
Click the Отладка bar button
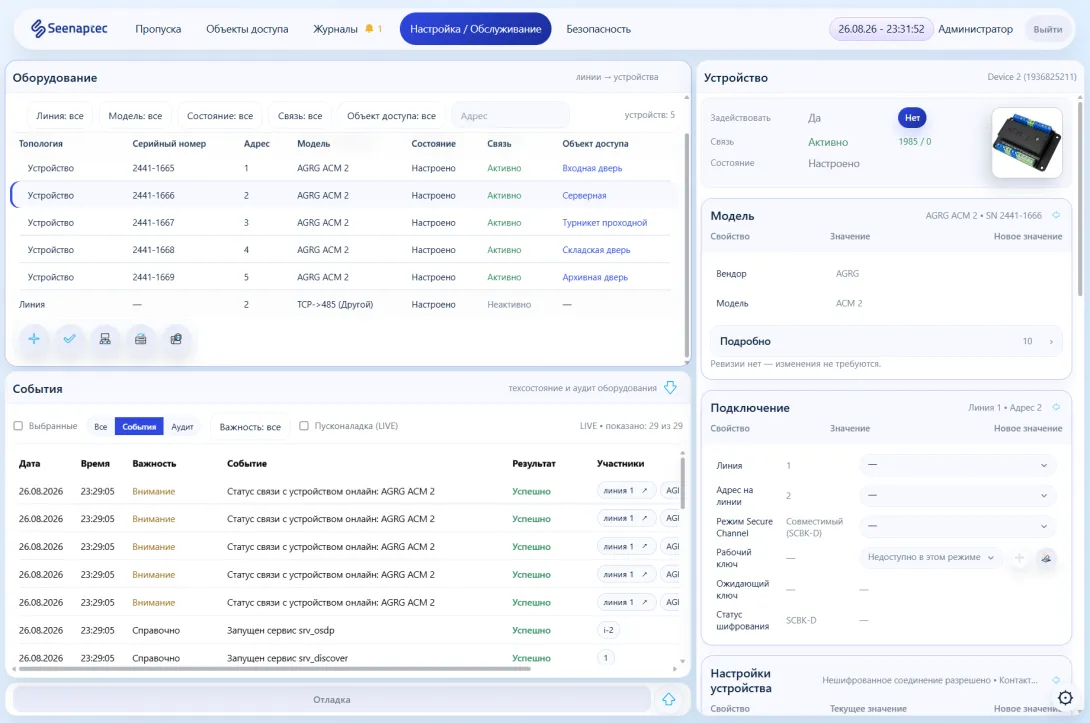332,699
